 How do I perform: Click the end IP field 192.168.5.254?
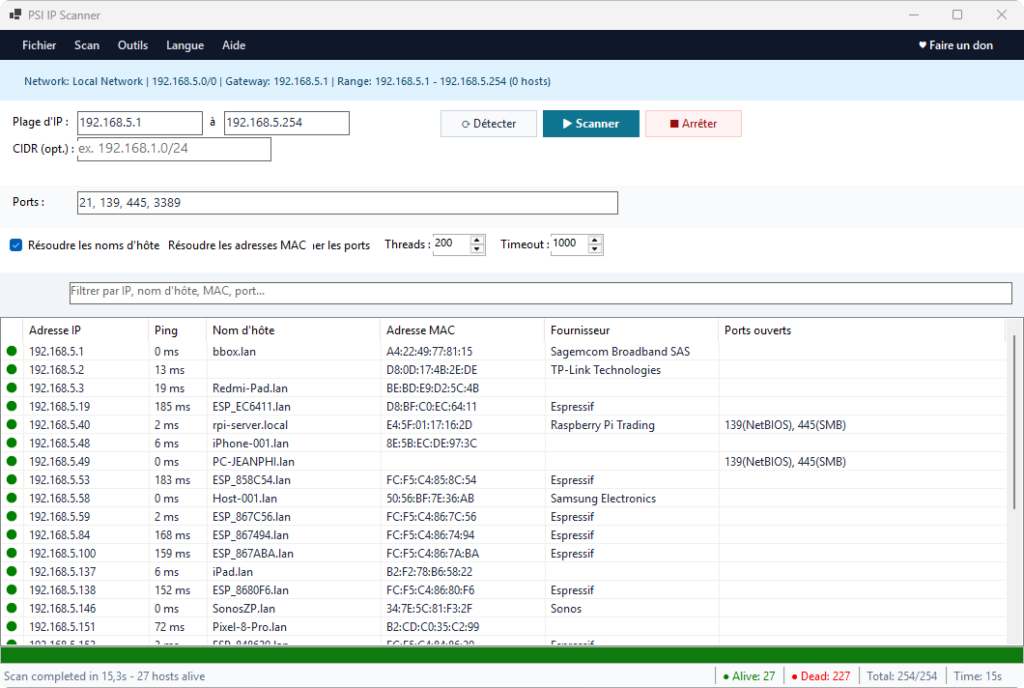click(287, 123)
